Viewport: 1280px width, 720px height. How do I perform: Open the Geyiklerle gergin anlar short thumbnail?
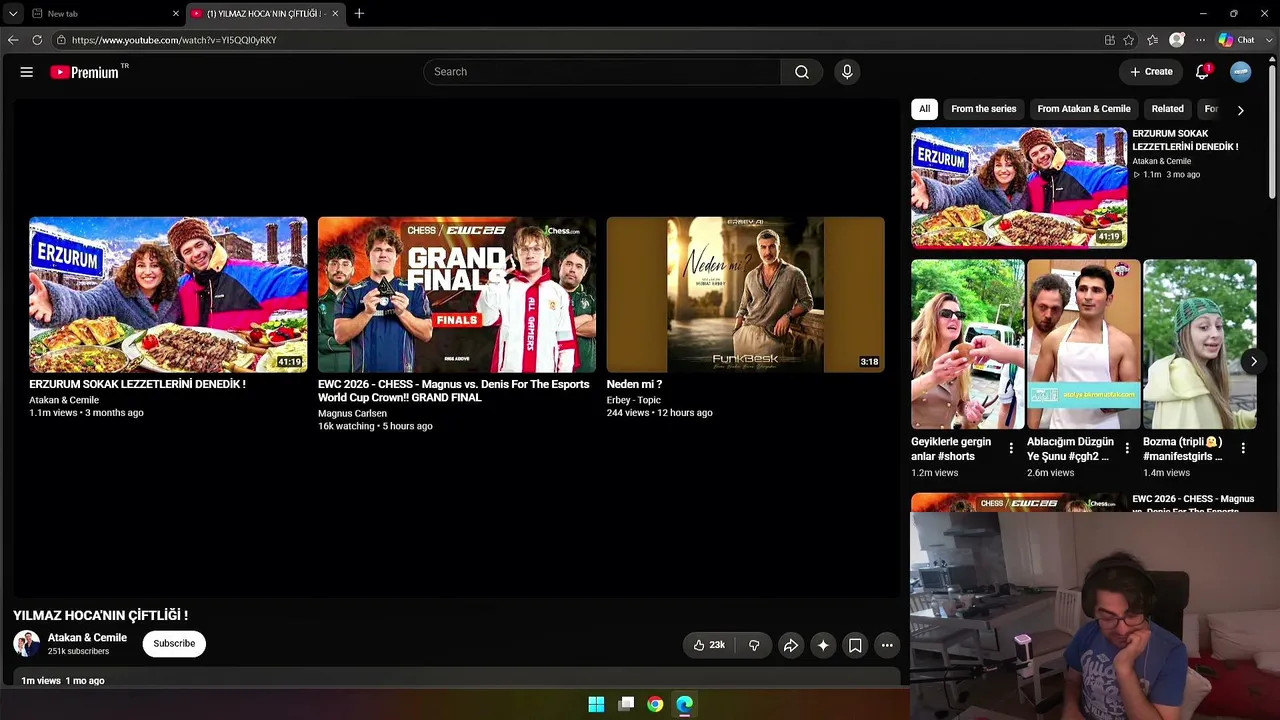(968, 345)
